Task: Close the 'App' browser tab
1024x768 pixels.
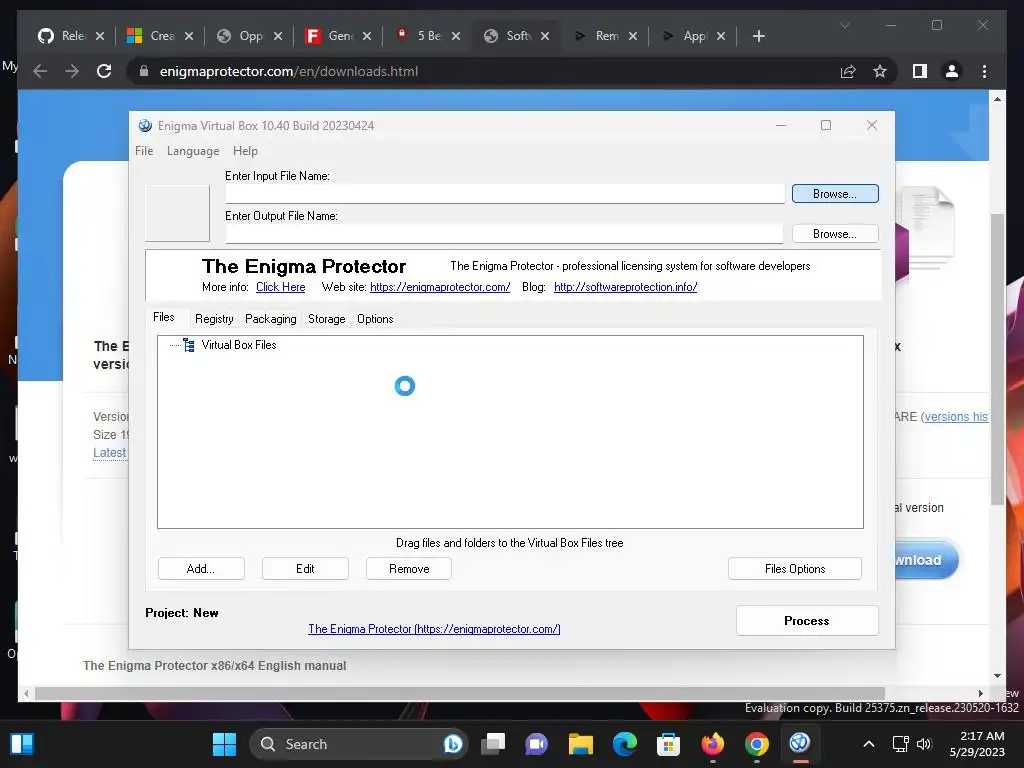Action: 721,36
